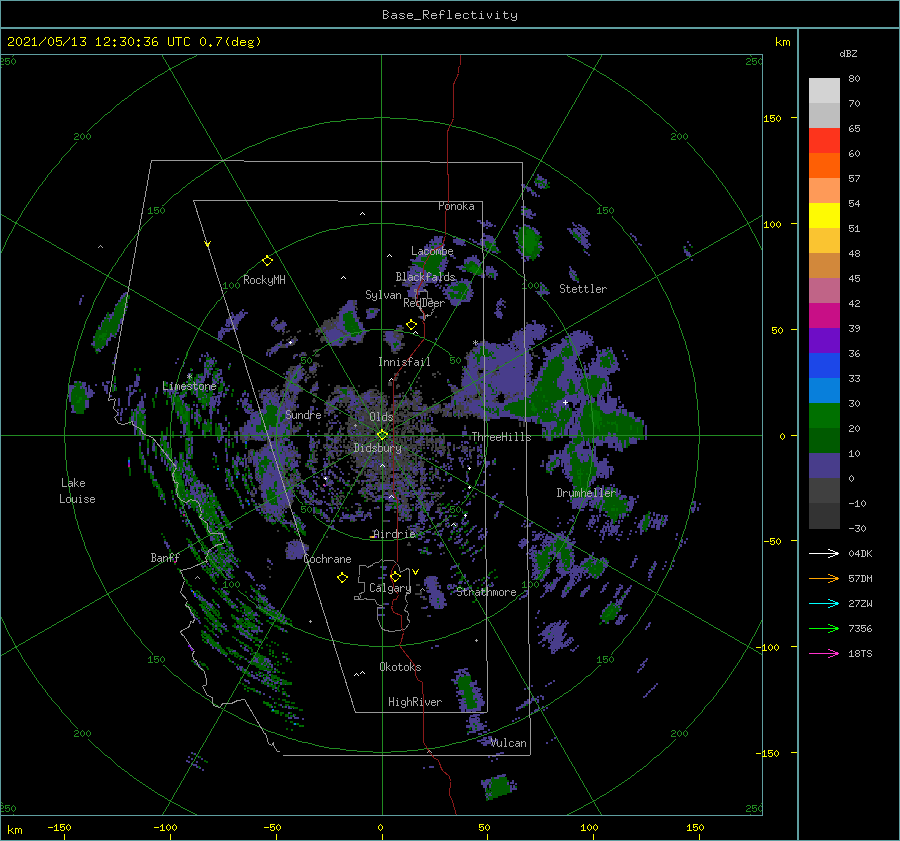This screenshot has width=900, height=841.
Task: Click the HighRiver town label
Action: point(415,702)
